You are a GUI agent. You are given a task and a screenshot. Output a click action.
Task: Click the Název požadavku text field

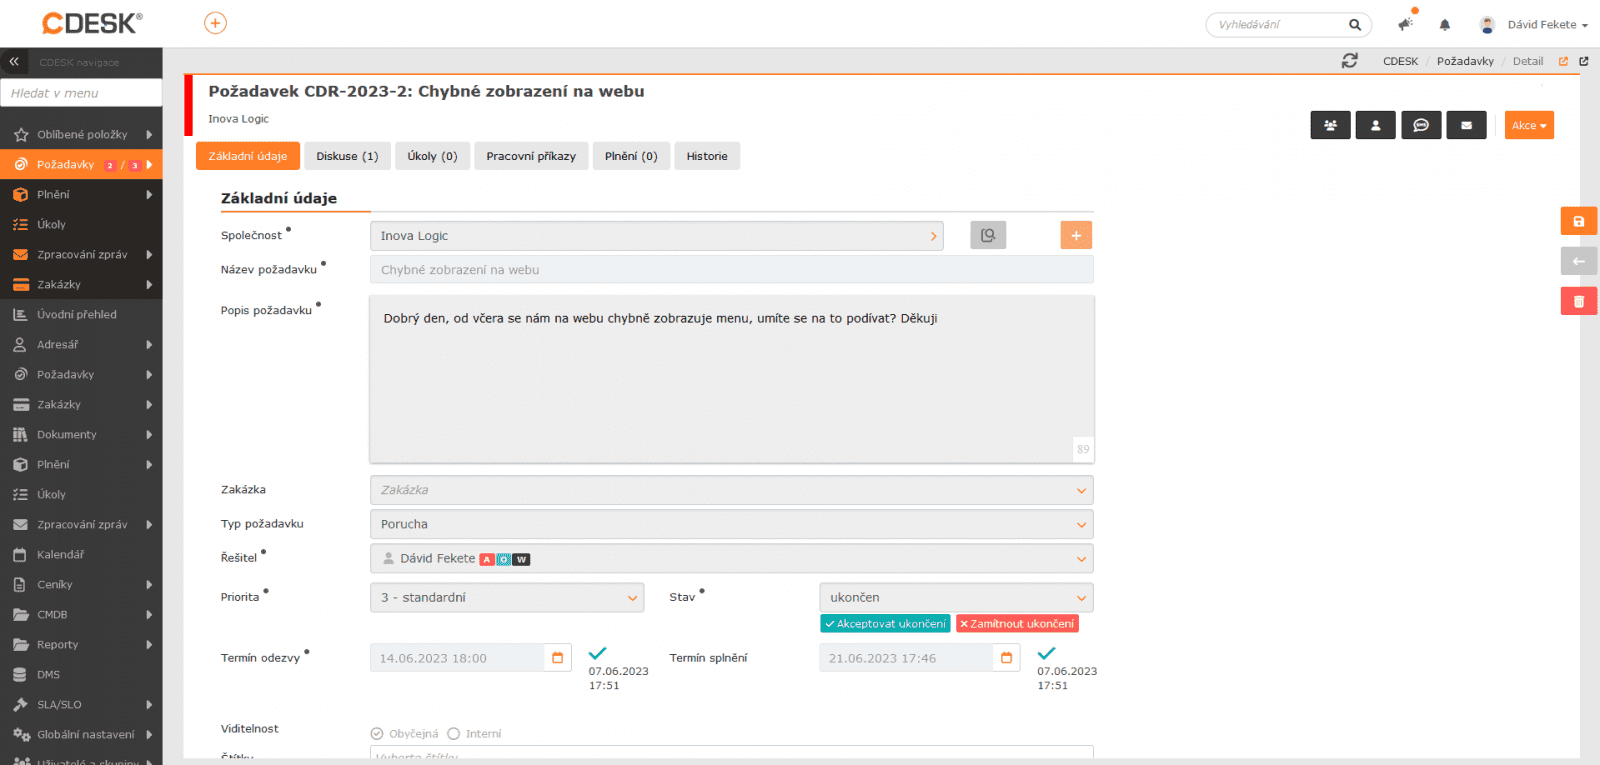point(732,270)
